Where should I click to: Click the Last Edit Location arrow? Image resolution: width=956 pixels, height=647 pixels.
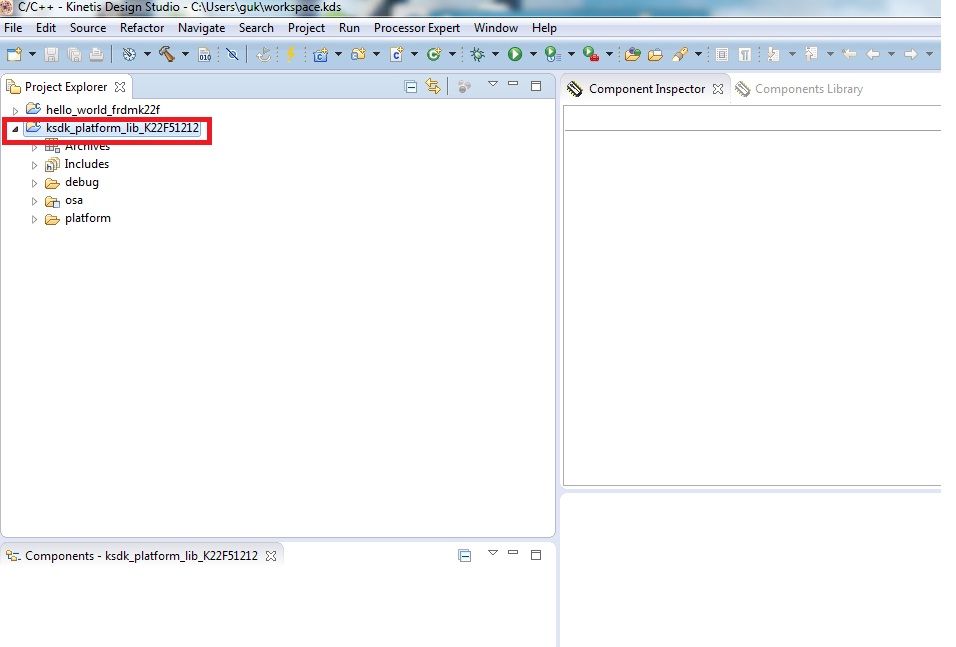(x=849, y=54)
